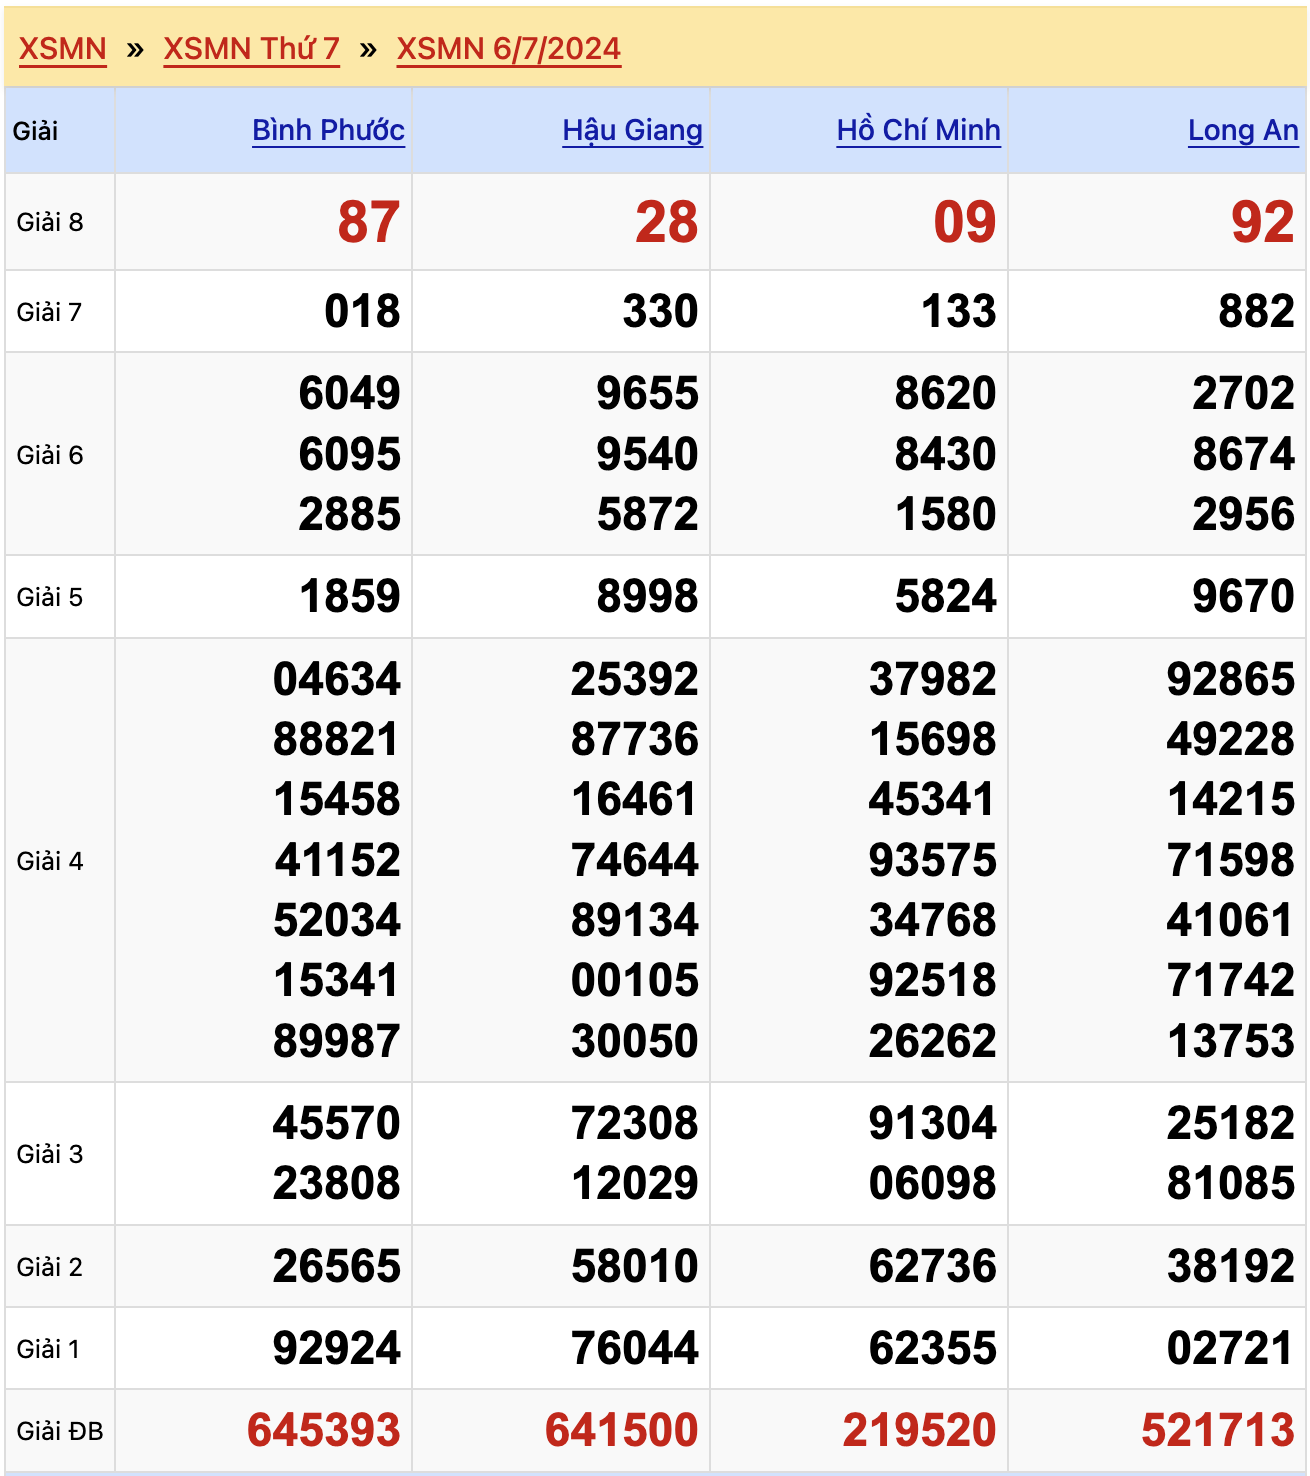The image size is (1310, 1476).
Task: Open the Long An province link
Action: pyautogui.click(x=1243, y=130)
